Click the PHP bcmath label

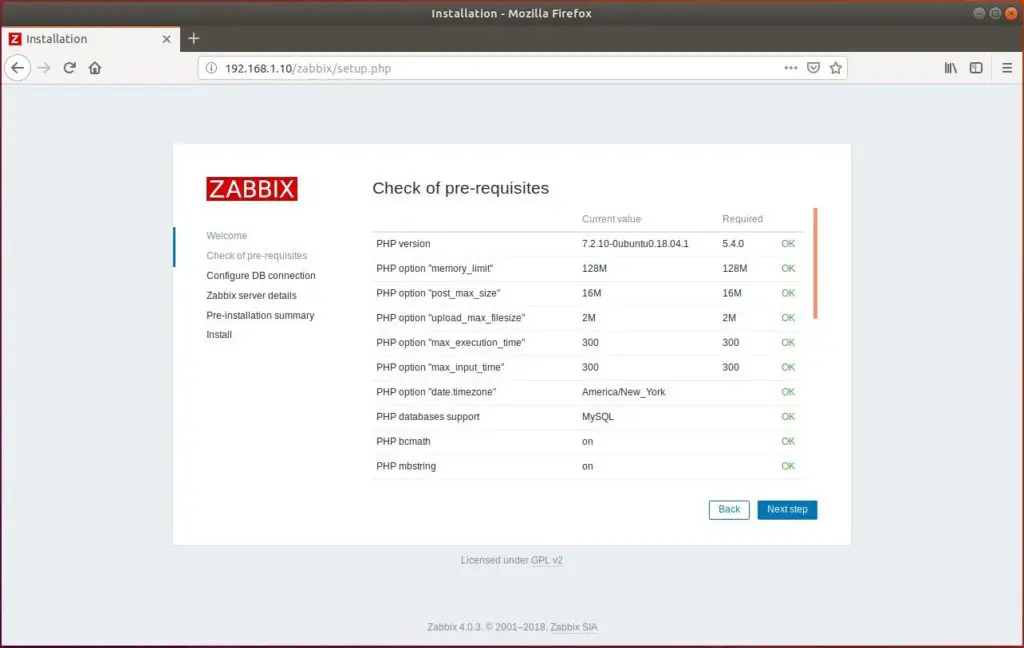coord(403,442)
